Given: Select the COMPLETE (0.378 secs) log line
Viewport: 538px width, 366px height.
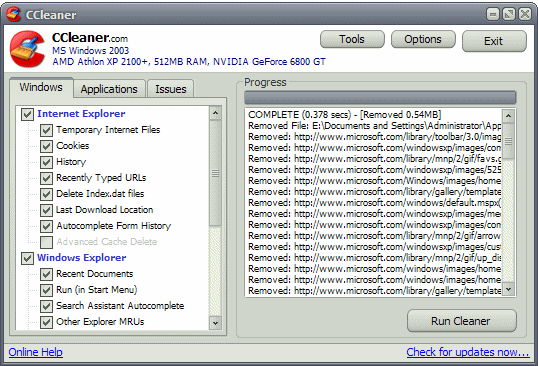Looking at the screenshot, I should pyautogui.click(x=344, y=115).
